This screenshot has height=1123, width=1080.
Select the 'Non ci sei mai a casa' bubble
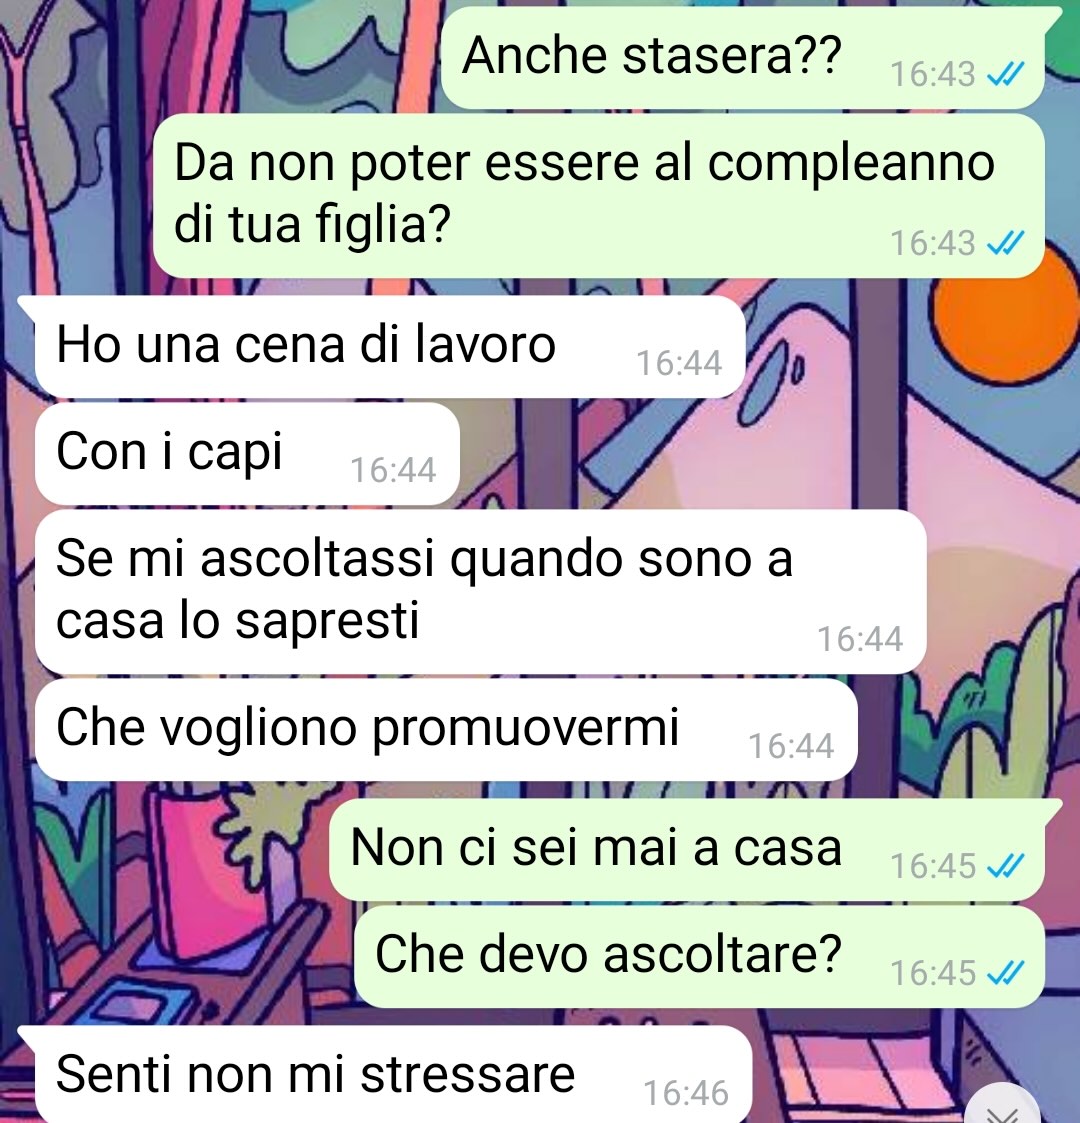coord(686,850)
